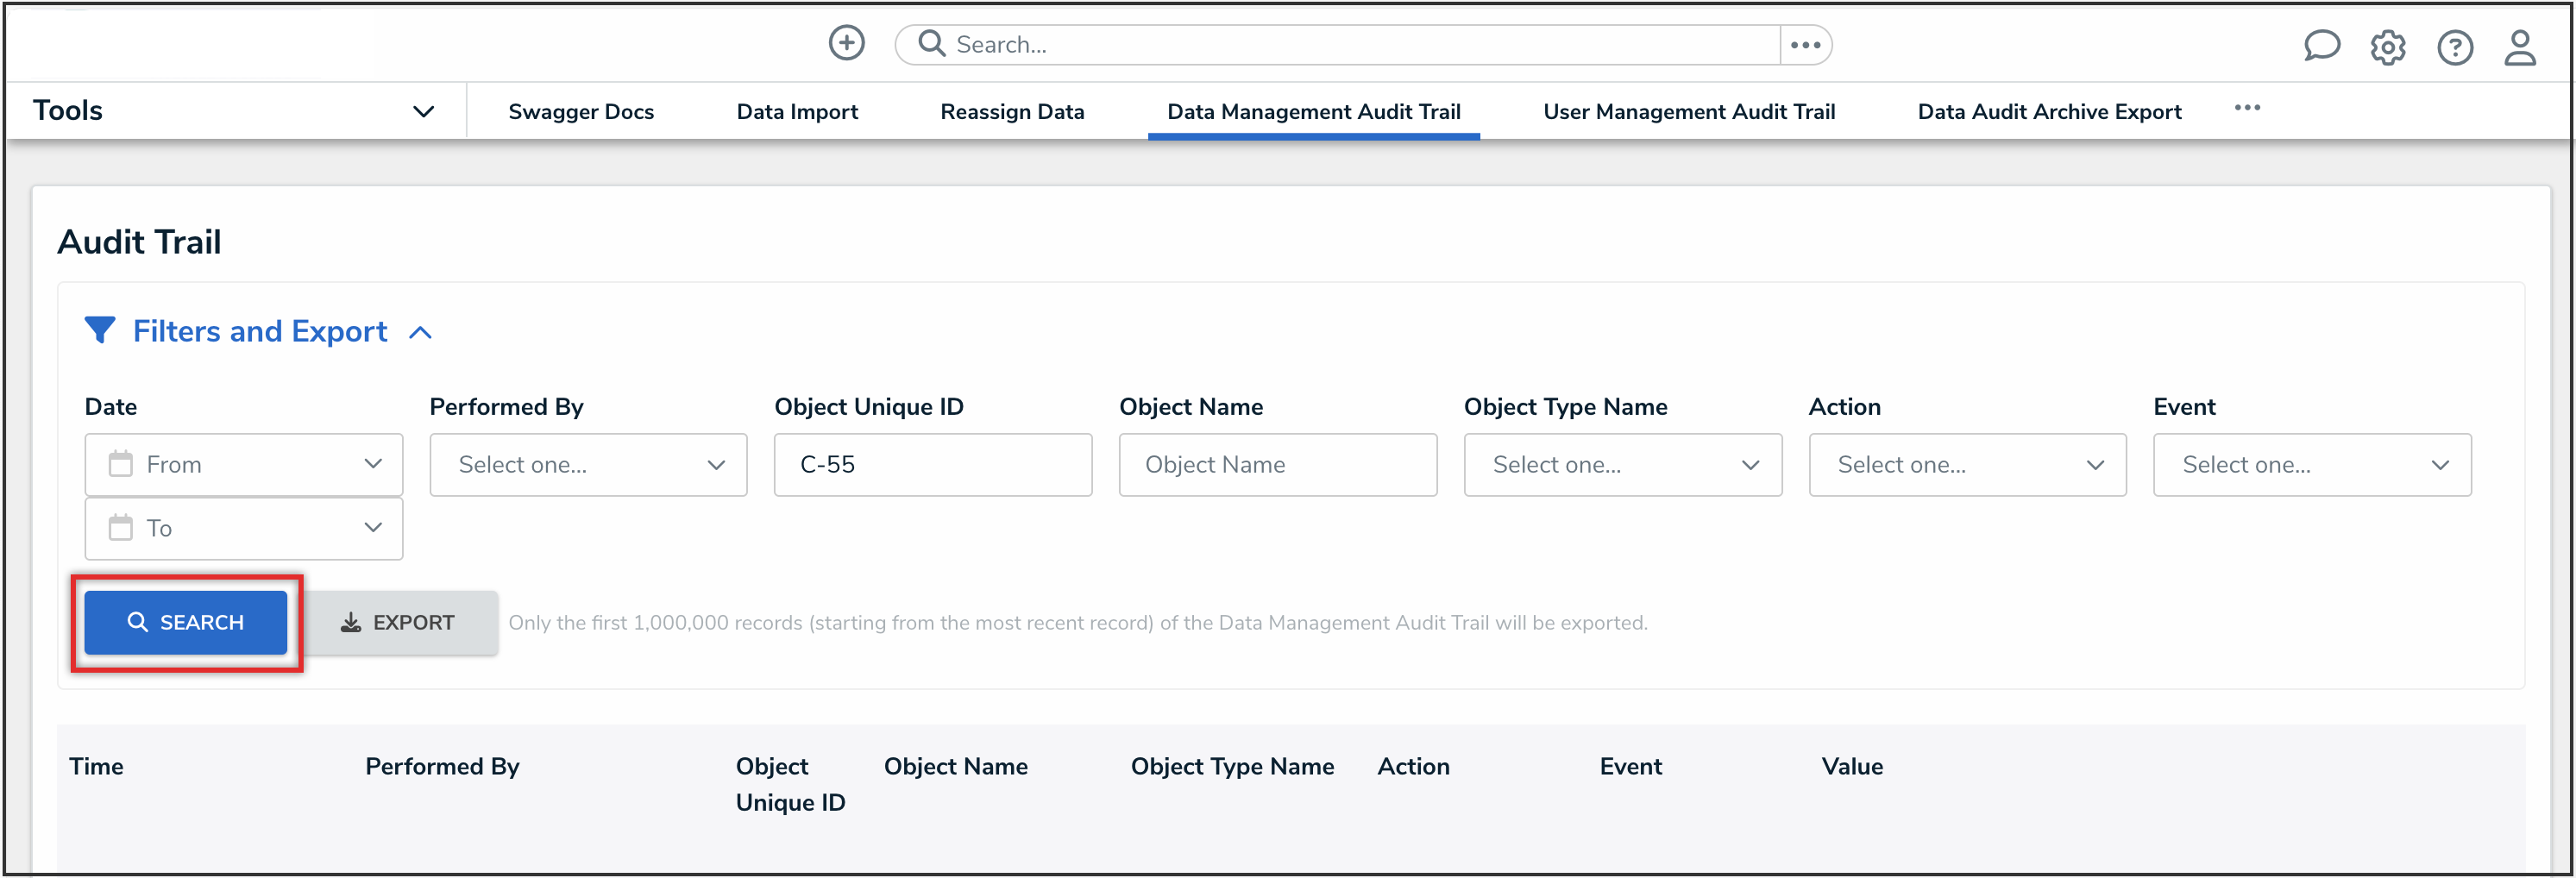This screenshot has height=878, width=2576.
Task: Click the search bar ellipsis options icon
Action: (1805, 45)
